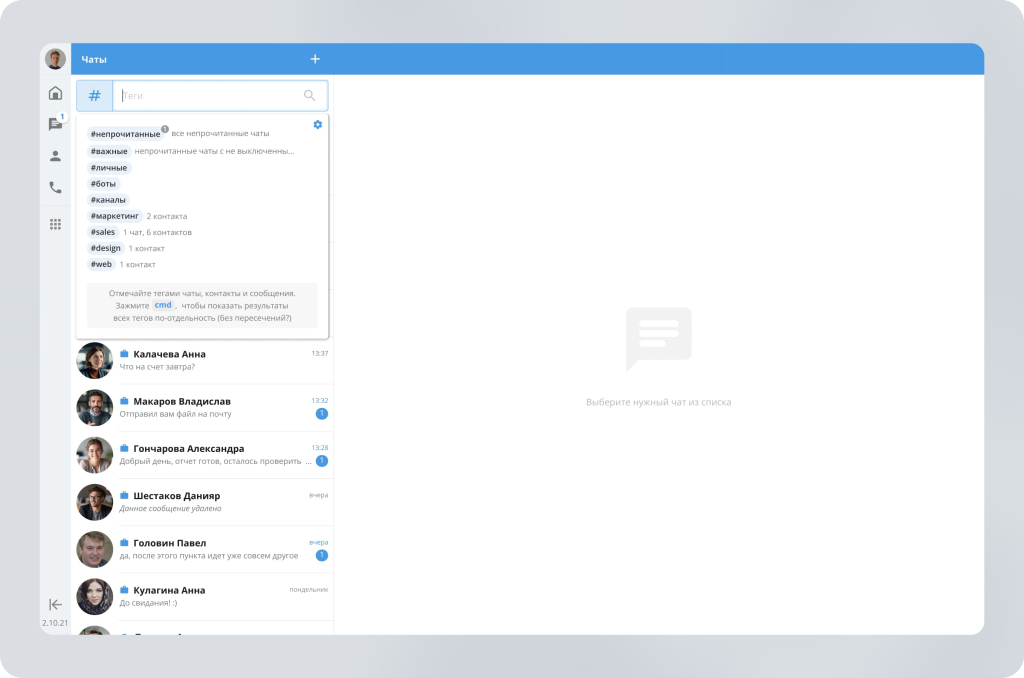Open the user profile avatar in the sidebar
The height and width of the screenshot is (678, 1024).
56,59
